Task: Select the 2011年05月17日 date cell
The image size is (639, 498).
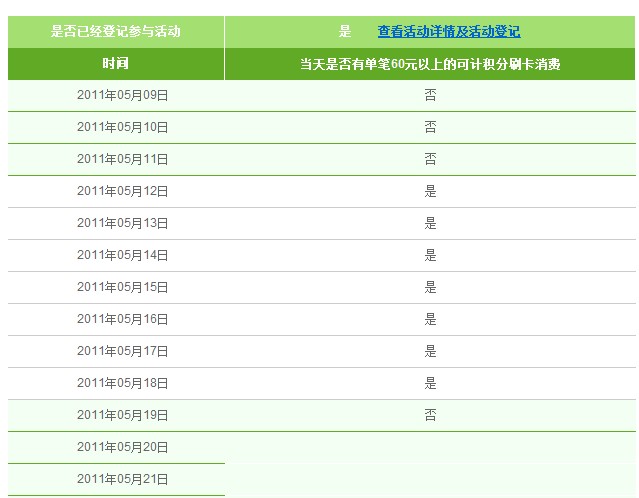Action: [x=122, y=352]
